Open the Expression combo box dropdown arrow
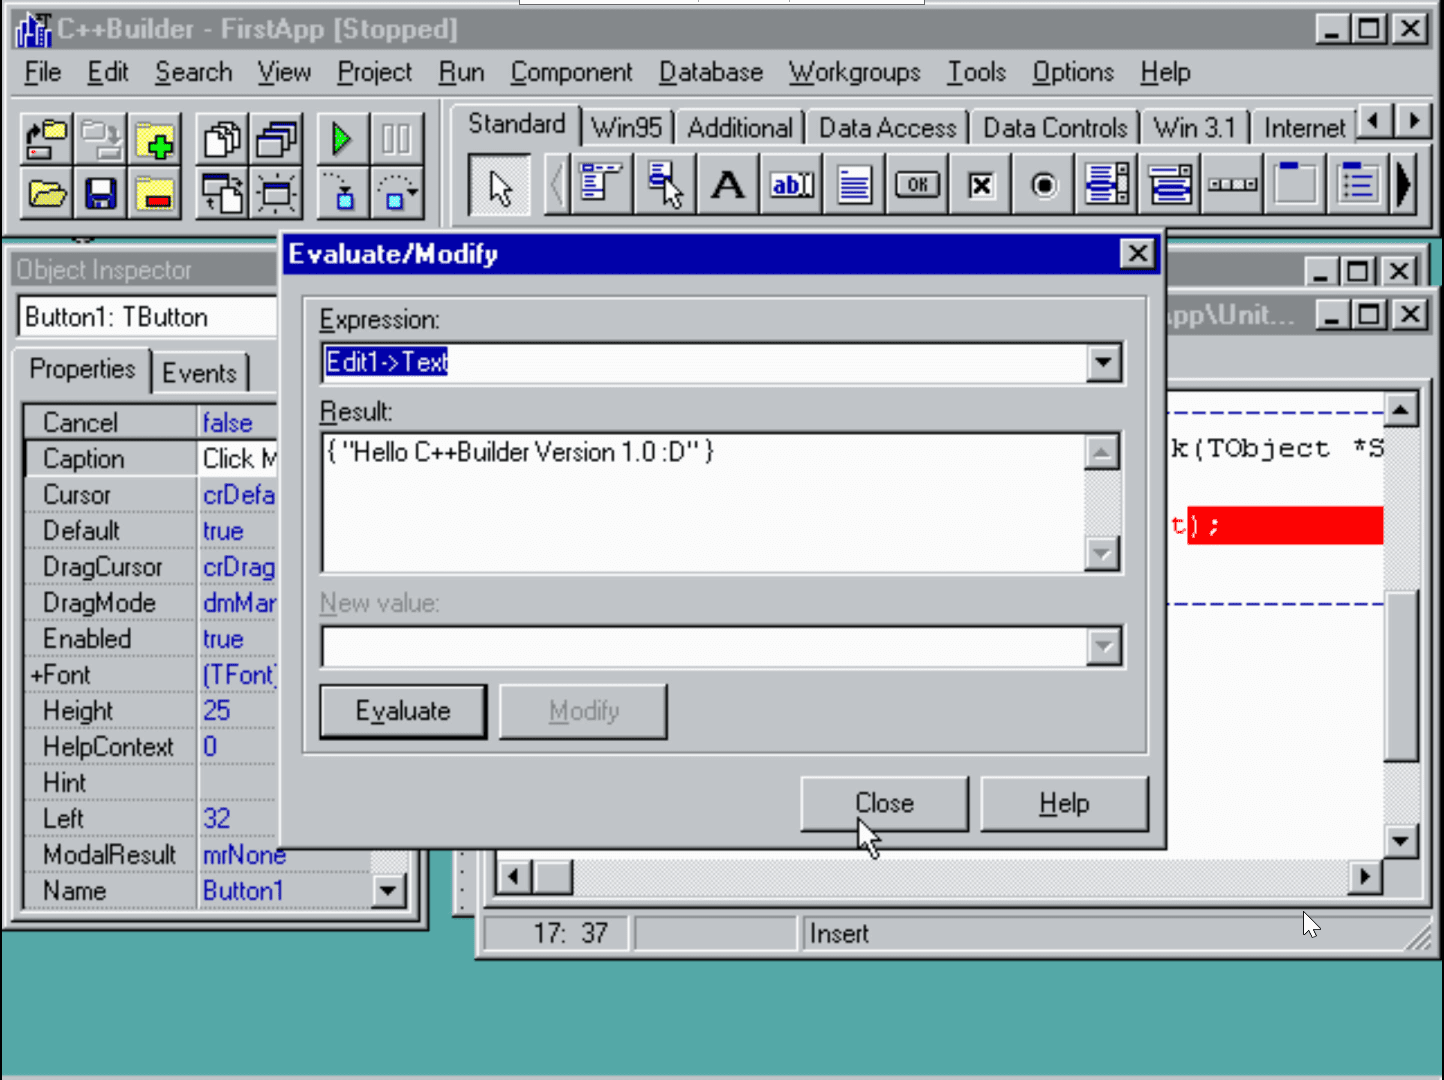 click(x=1103, y=362)
